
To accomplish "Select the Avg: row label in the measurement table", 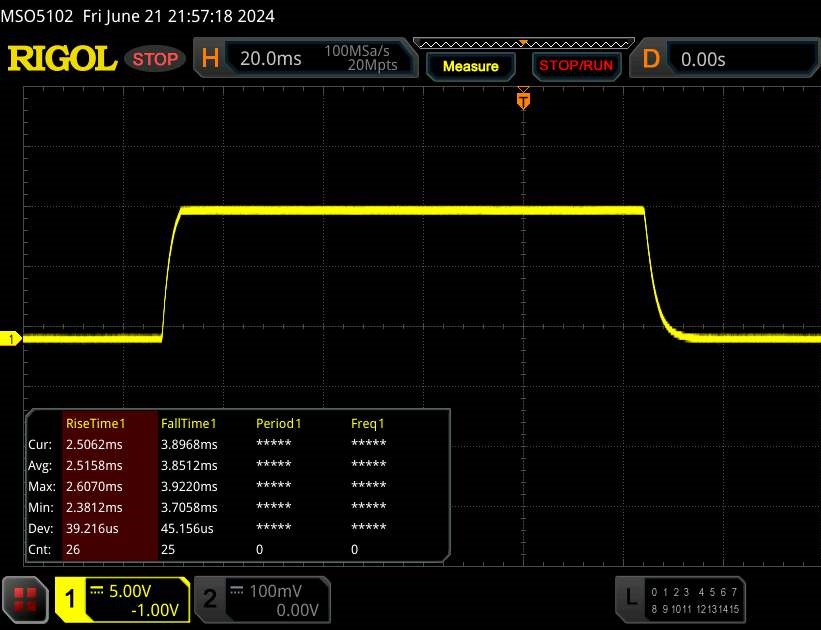I will pos(40,466).
